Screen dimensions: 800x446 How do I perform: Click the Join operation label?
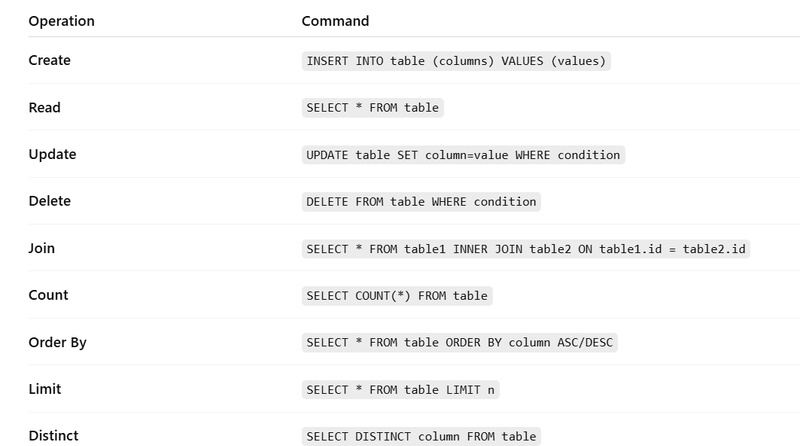click(41, 248)
